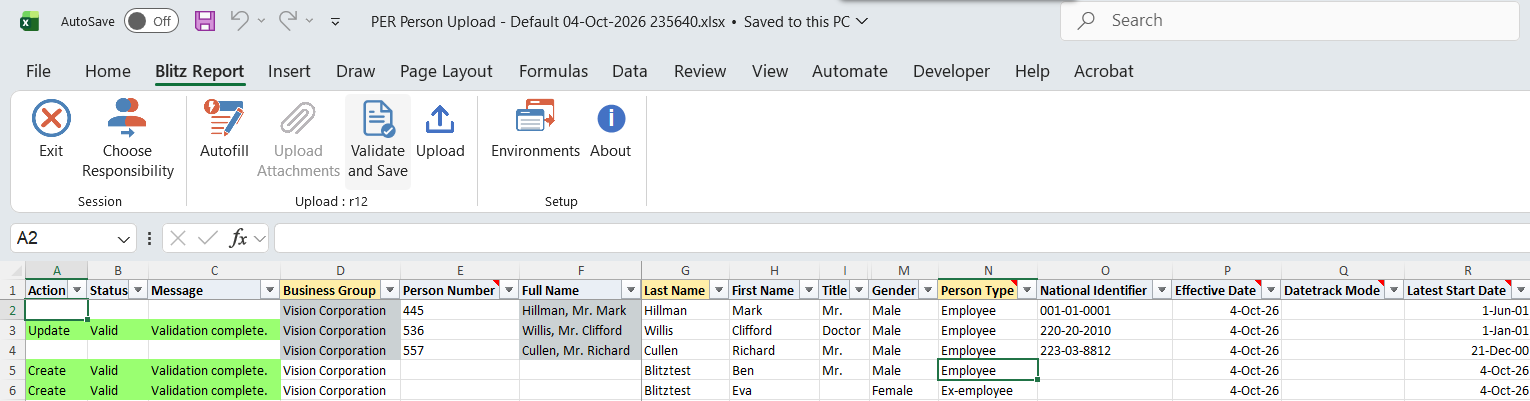1530x401 pixels.
Task: Select row 3 header
Action: pos(12,330)
